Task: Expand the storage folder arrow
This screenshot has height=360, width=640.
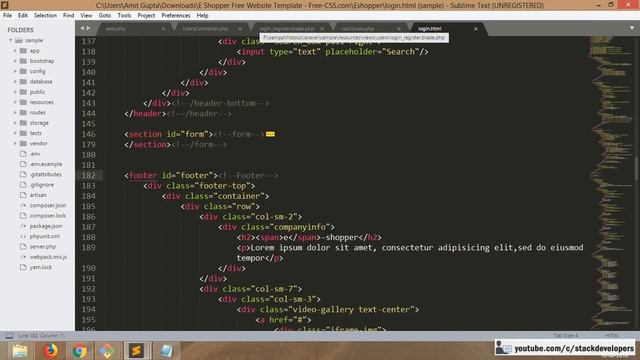Action: pyautogui.click(x=15, y=123)
